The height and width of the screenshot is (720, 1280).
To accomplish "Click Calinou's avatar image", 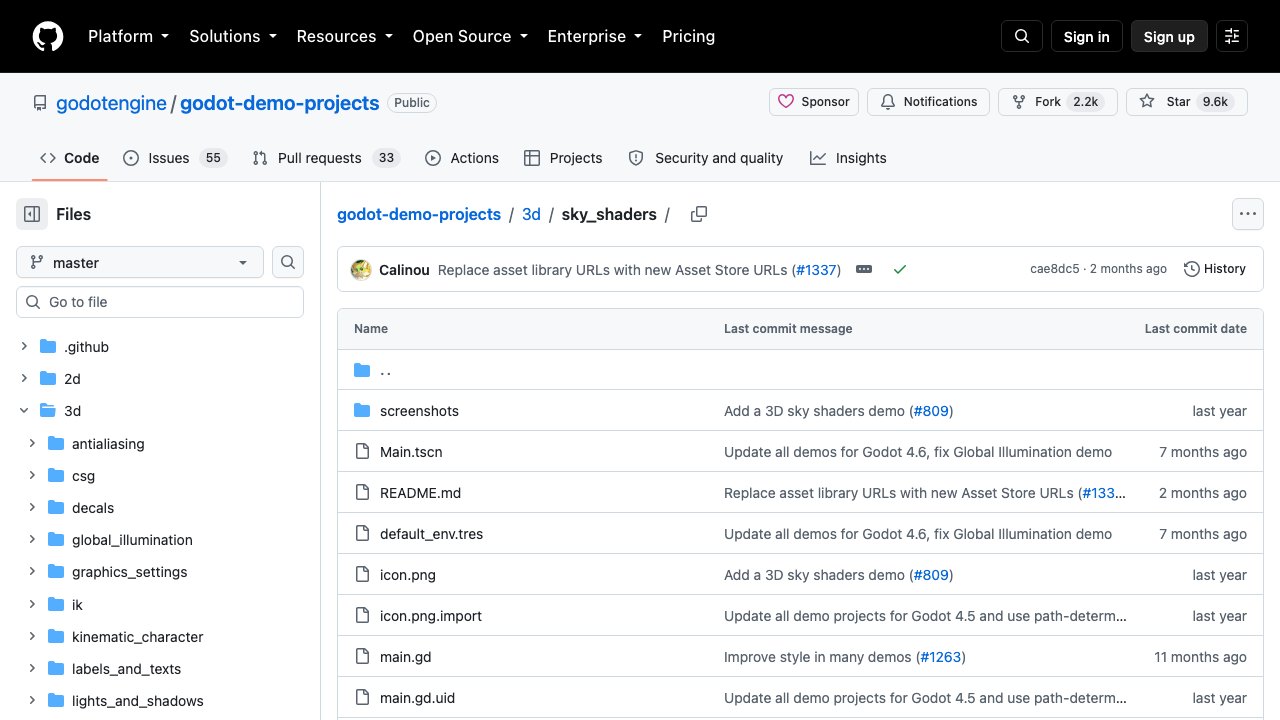I will 361,269.
